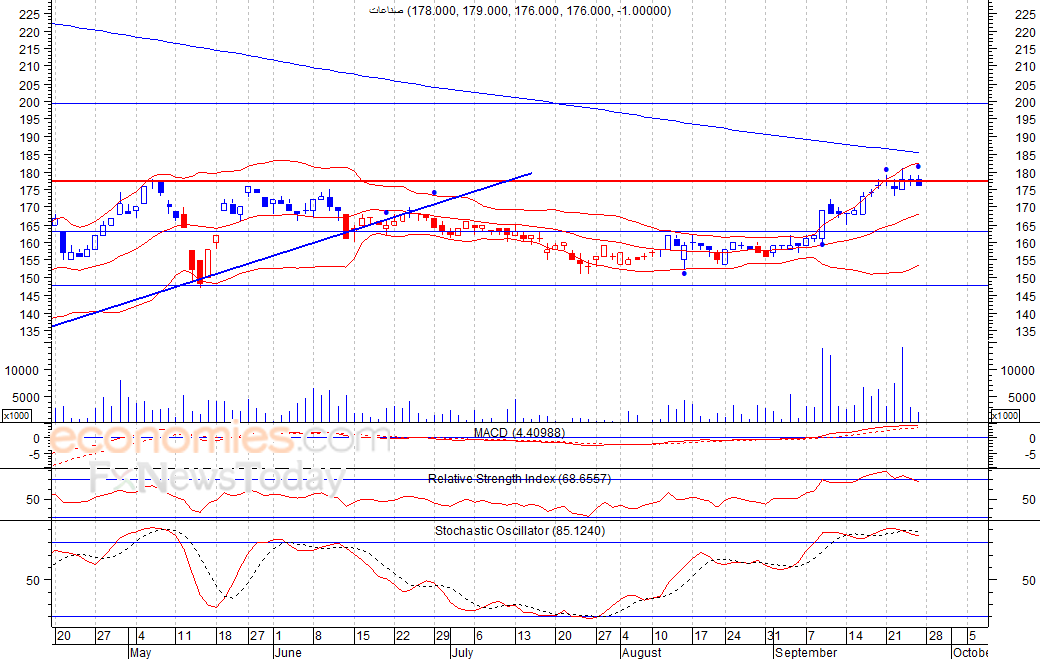
Task: Click the October label on the time axis
Action: [x=970, y=653]
